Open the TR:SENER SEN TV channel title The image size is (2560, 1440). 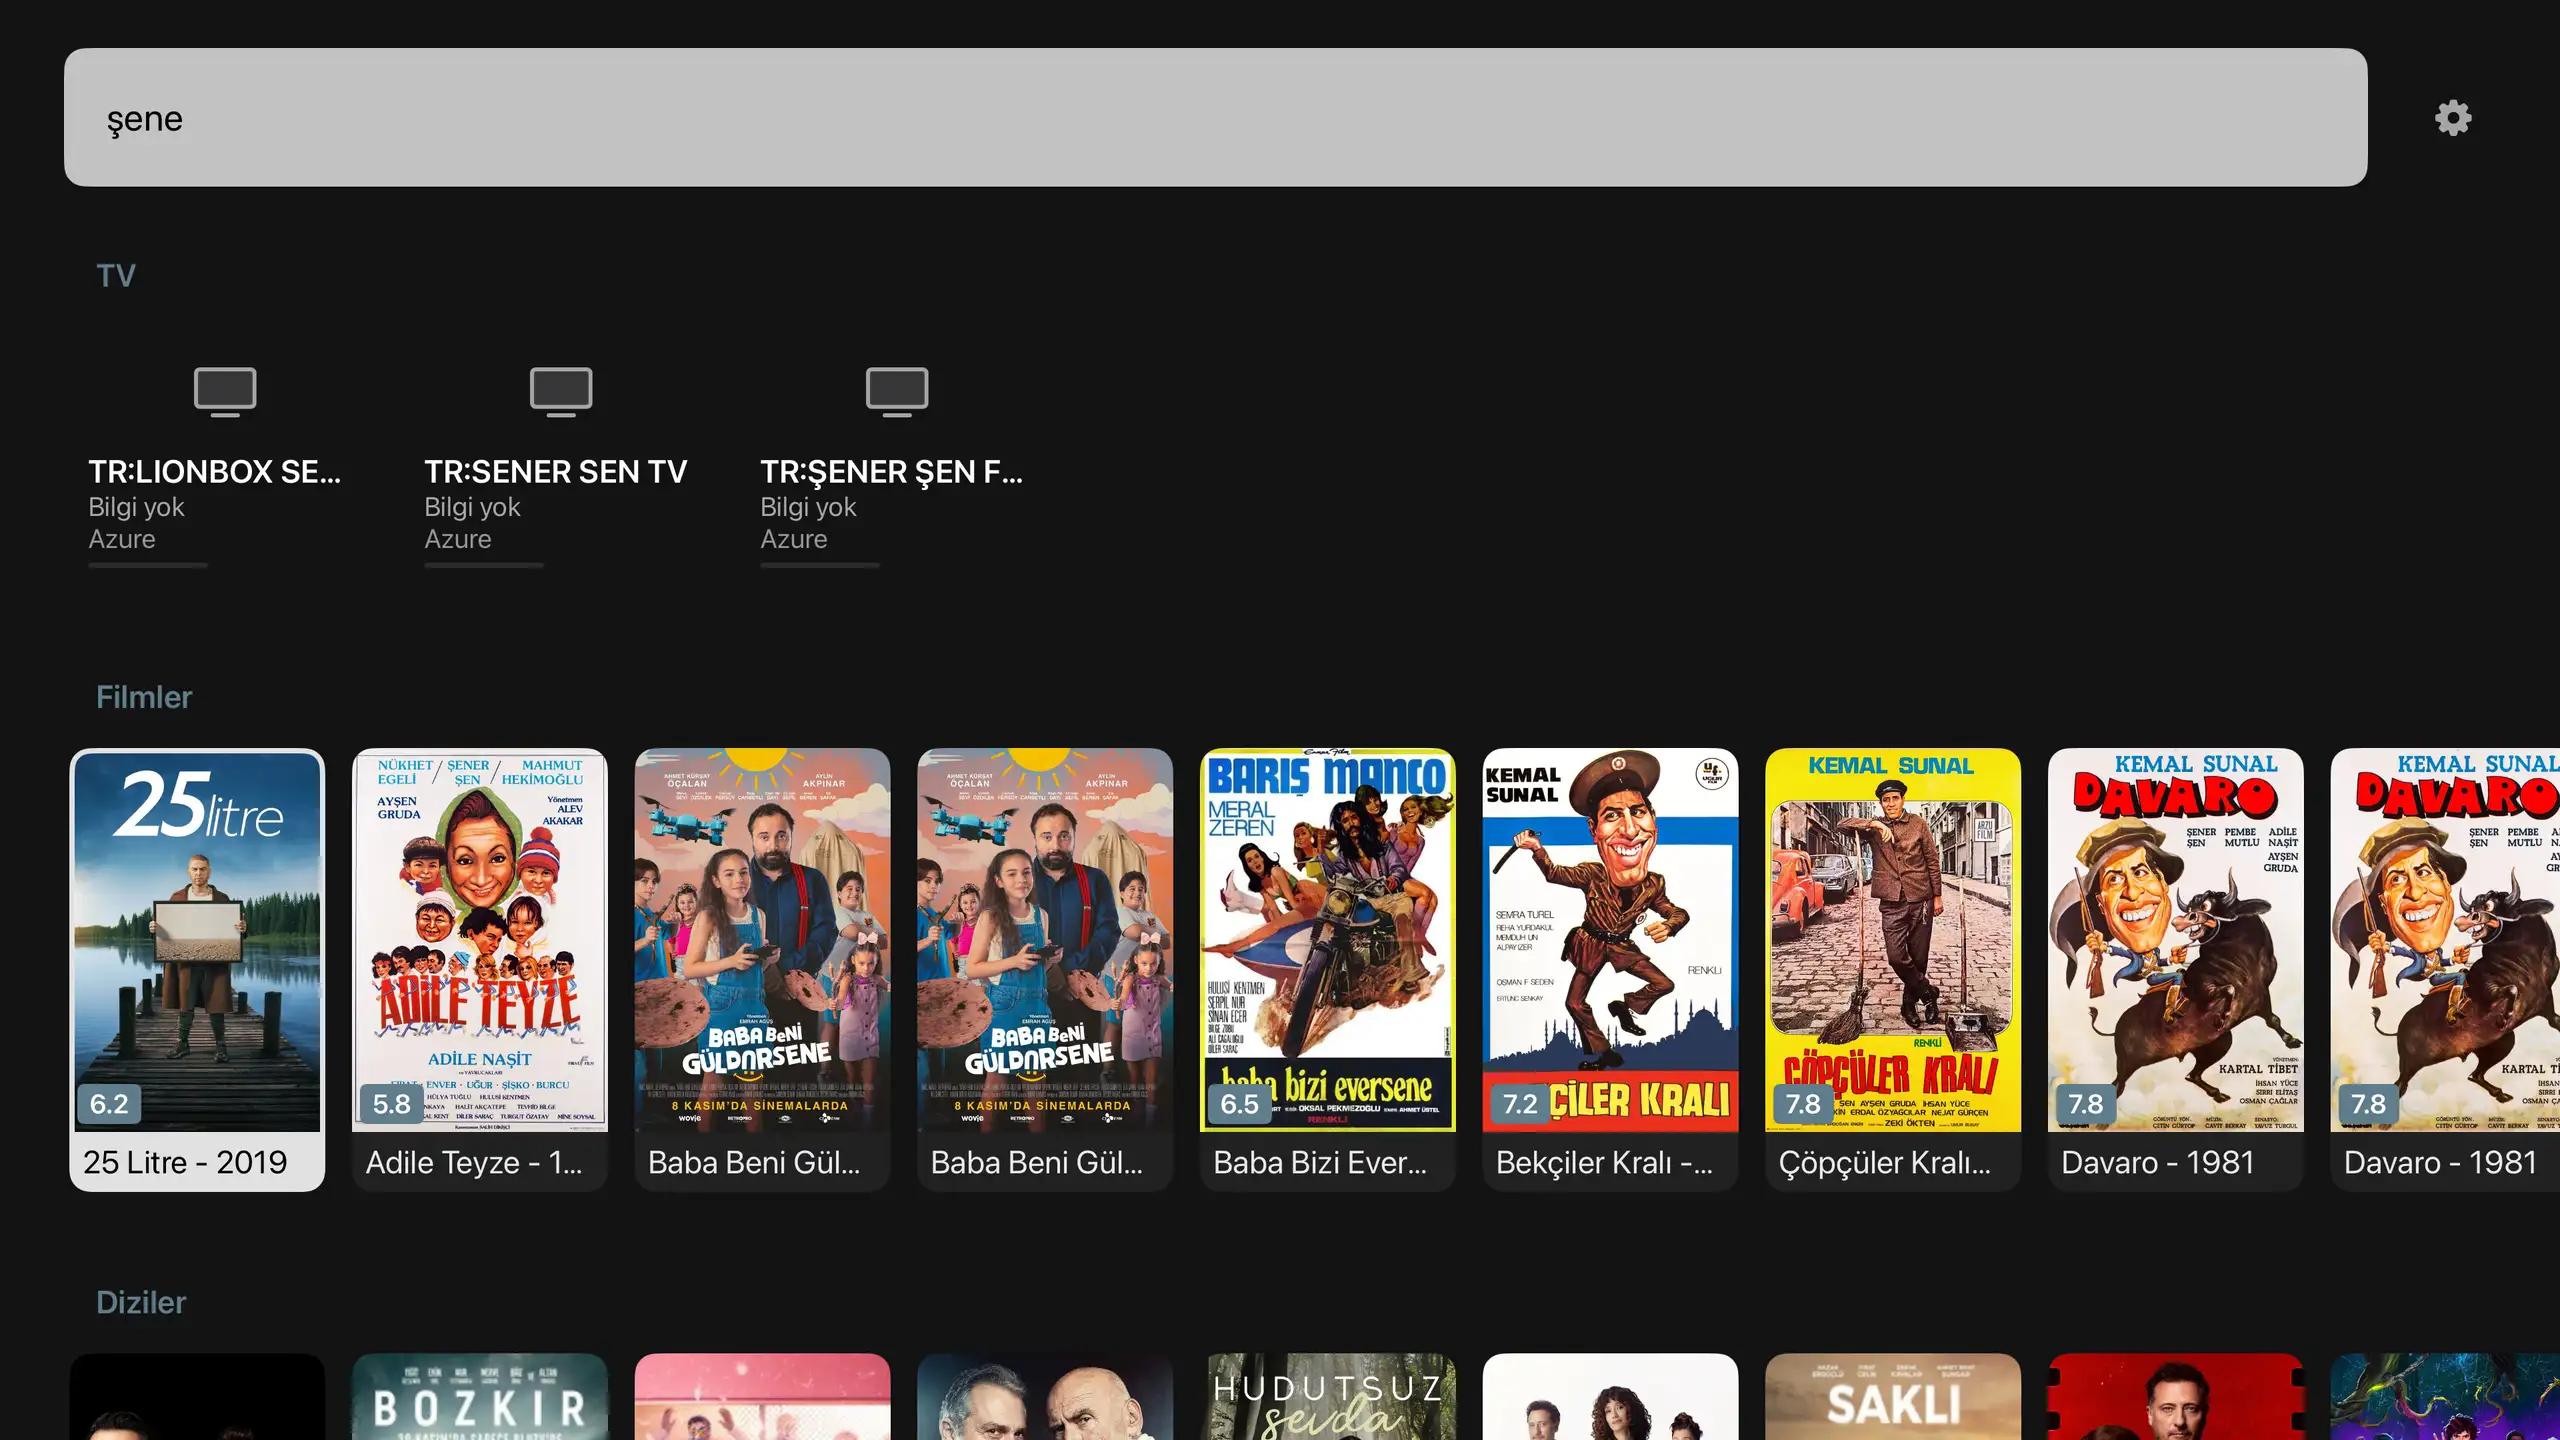[x=555, y=471]
